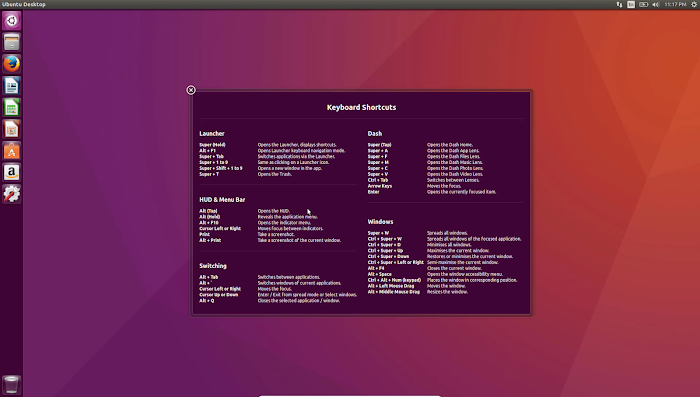
Task: Click the 'Alt + Left Mouse Drag' text
Action: coord(391,286)
